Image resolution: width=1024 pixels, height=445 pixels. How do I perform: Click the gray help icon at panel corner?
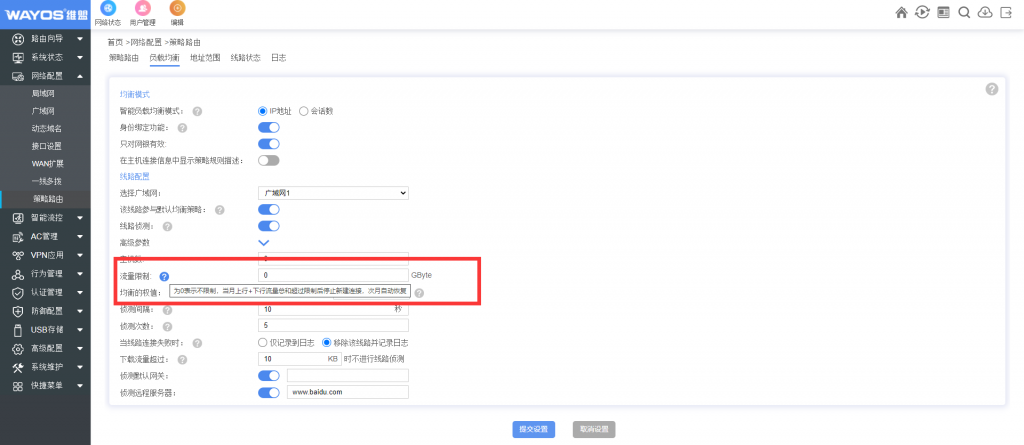992,89
